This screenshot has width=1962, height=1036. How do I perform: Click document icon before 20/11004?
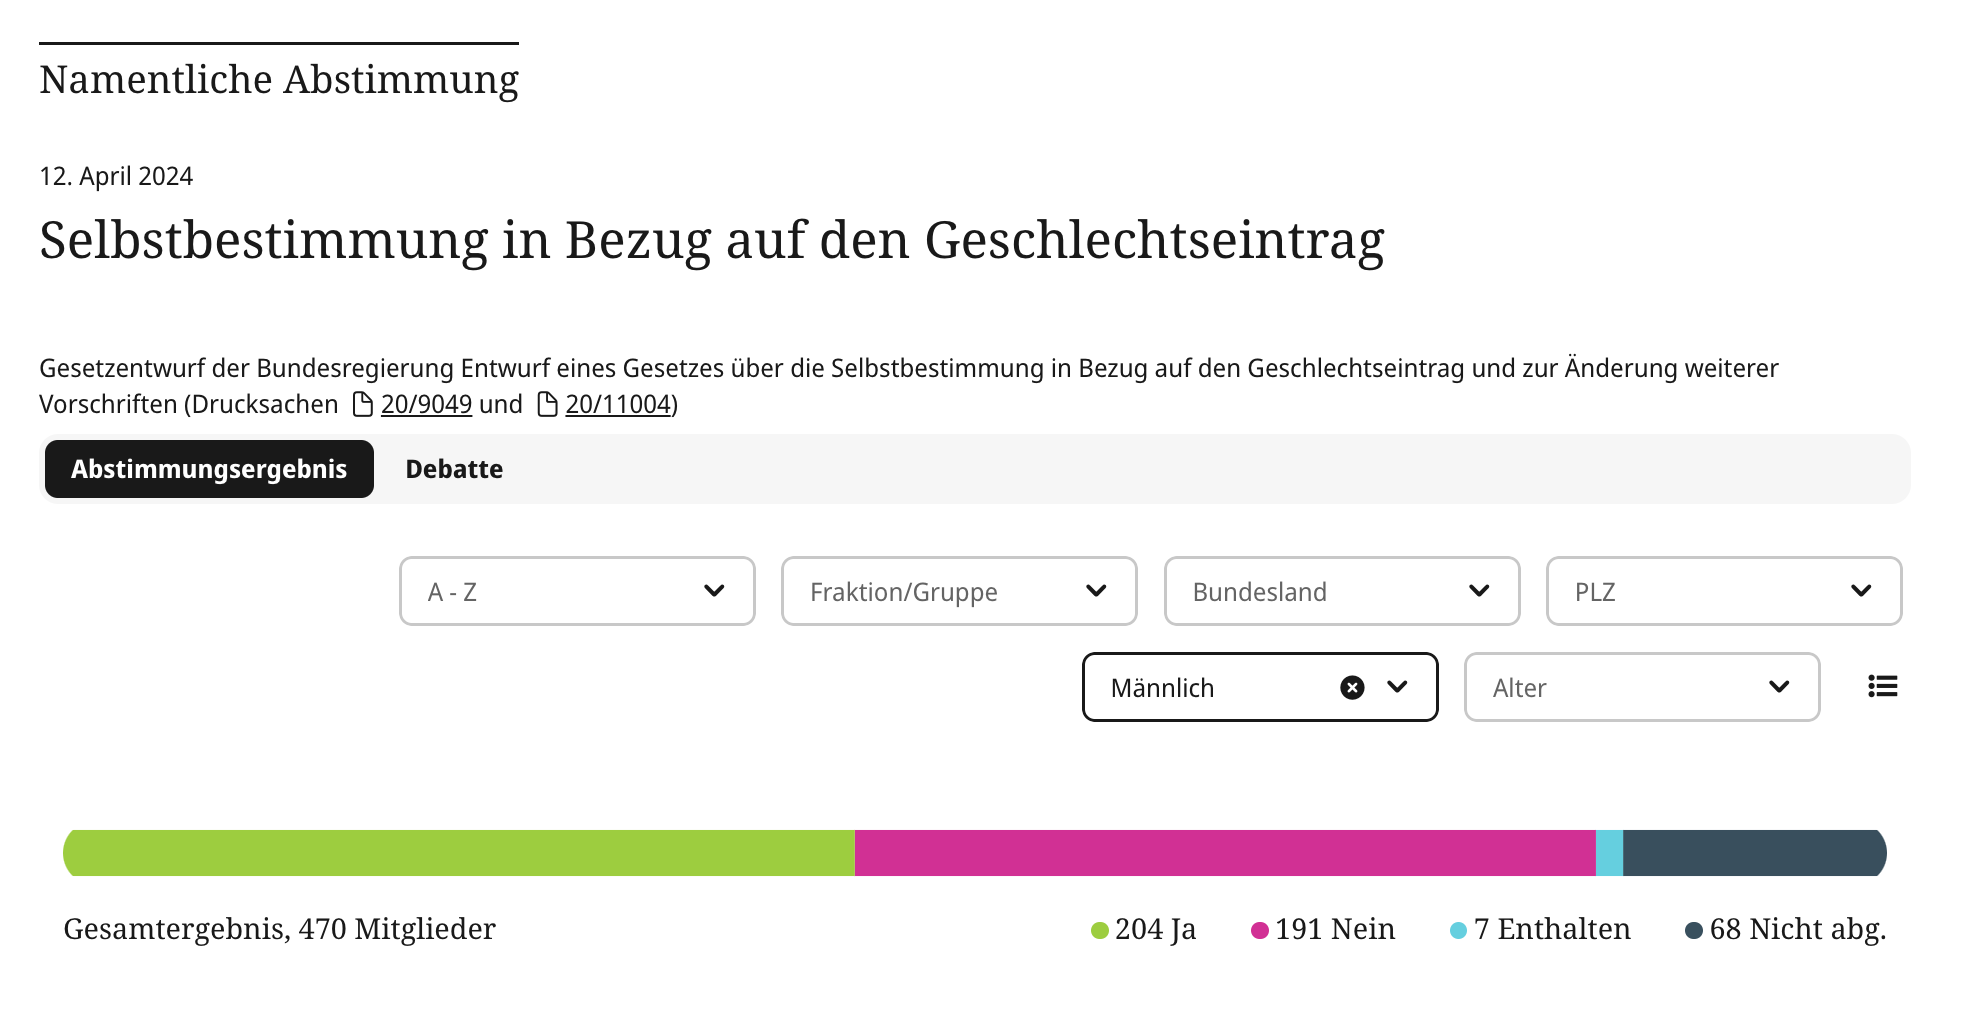547,405
